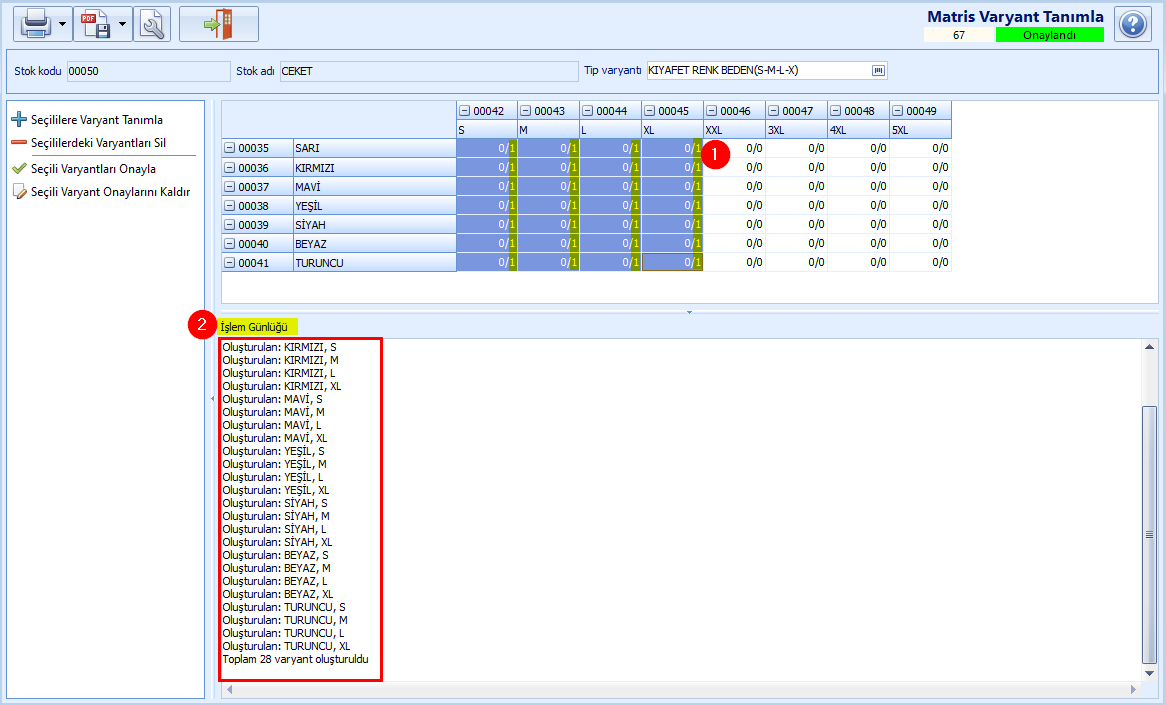The height and width of the screenshot is (705, 1166).
Task: Select Seçililere Varyant Tanımla
Action: pos(97,120)
